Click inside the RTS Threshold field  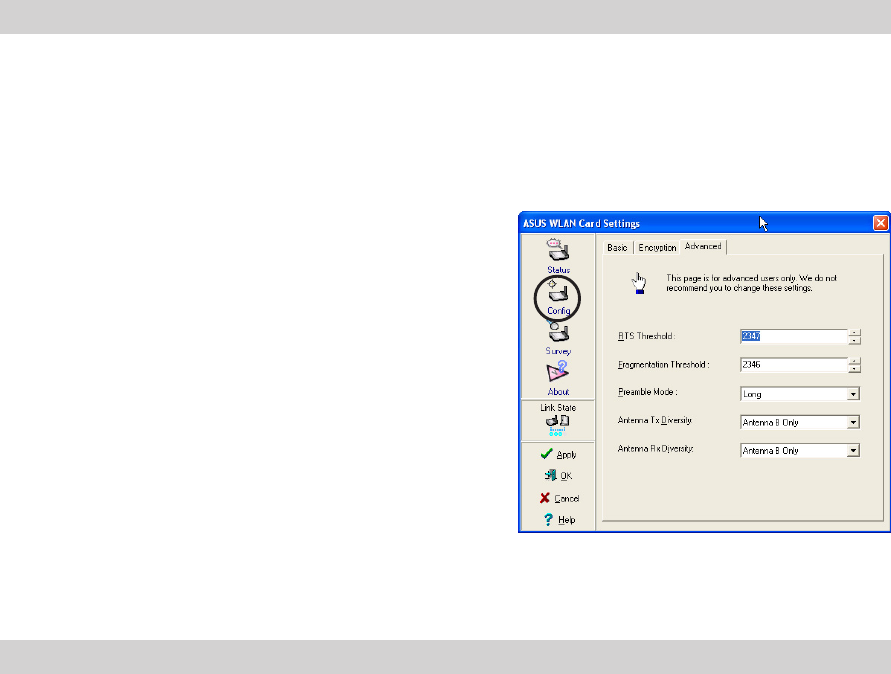[x=794, y=336]
